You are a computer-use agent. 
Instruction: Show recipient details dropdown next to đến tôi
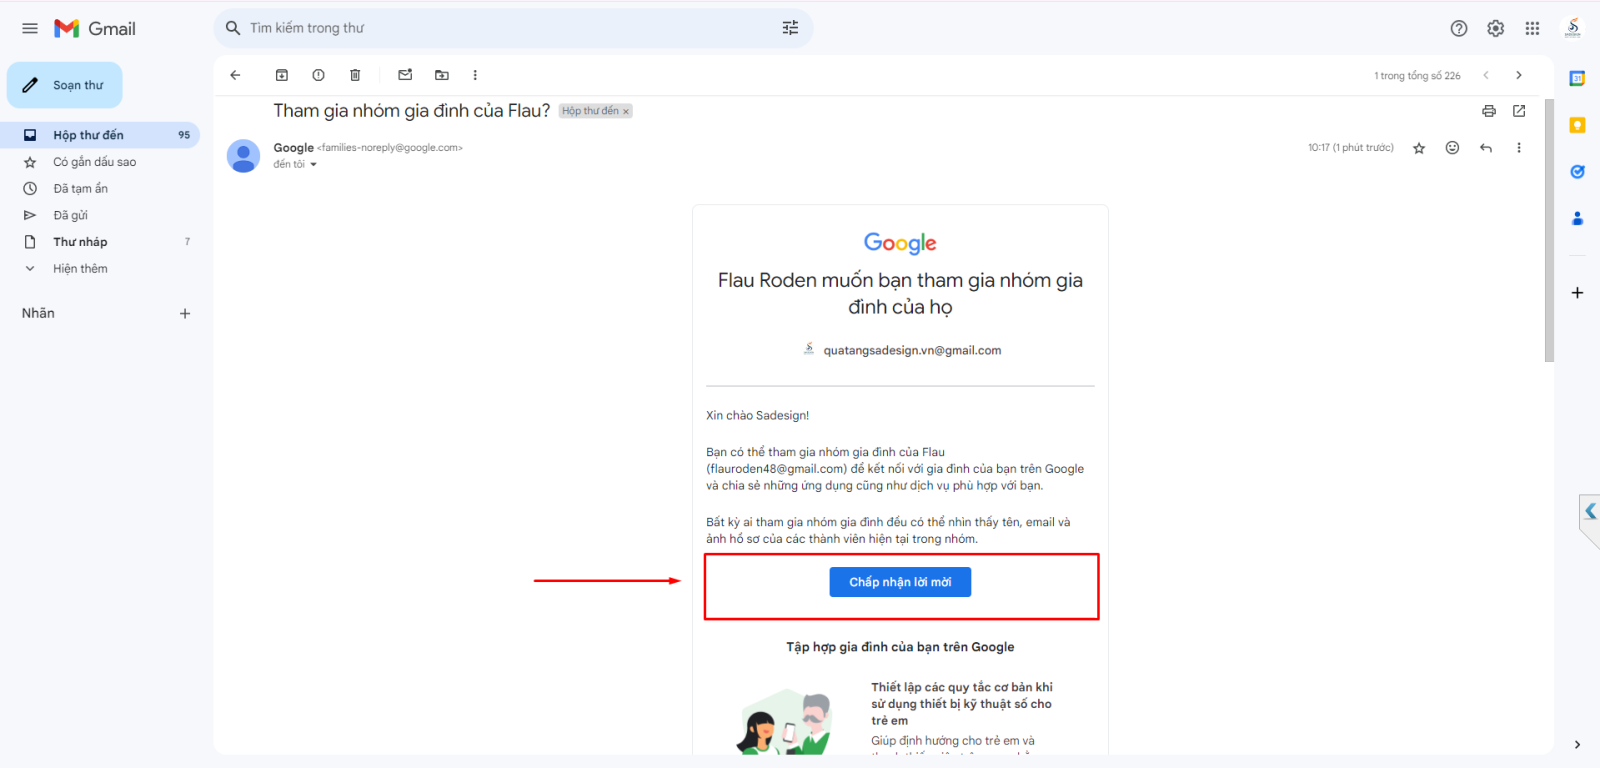(x=313, y=165)
